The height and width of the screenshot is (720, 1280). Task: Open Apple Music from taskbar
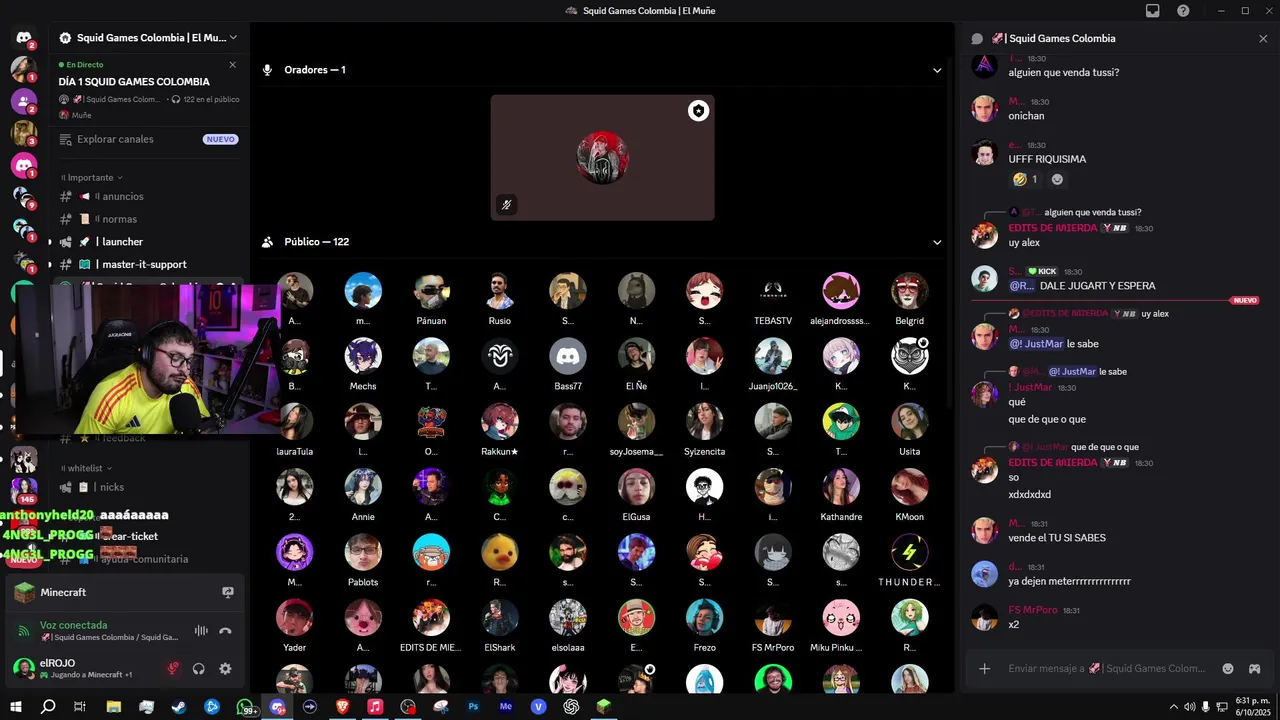point(375,706)
